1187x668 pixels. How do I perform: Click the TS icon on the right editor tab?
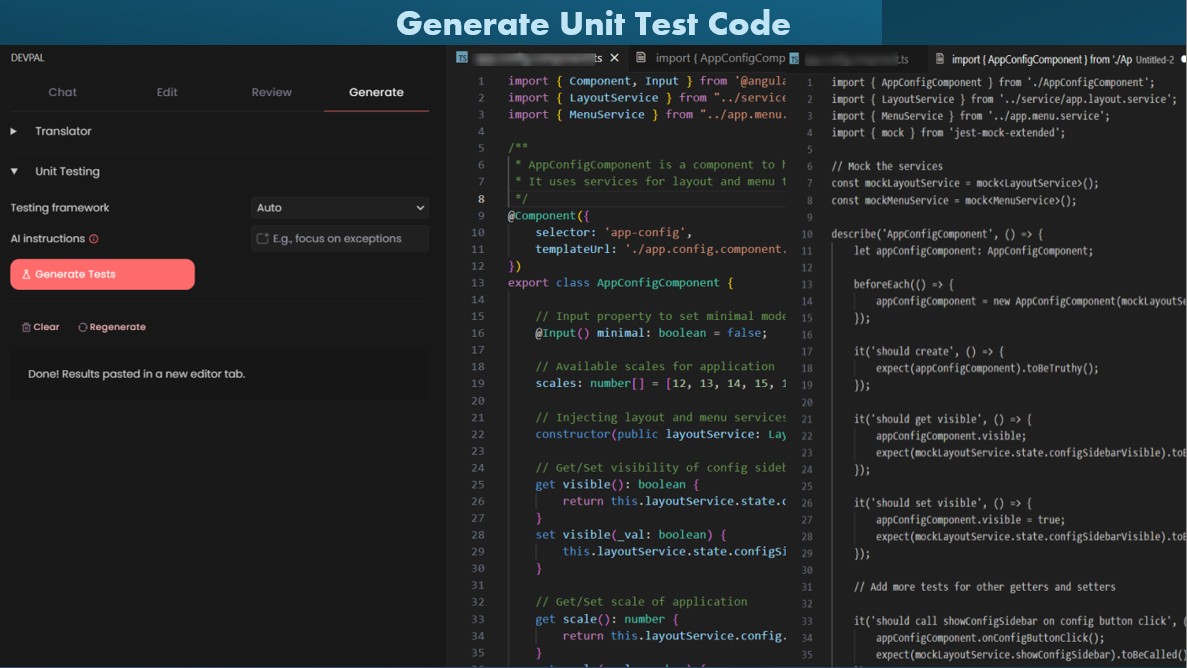[x=794, y=58]
